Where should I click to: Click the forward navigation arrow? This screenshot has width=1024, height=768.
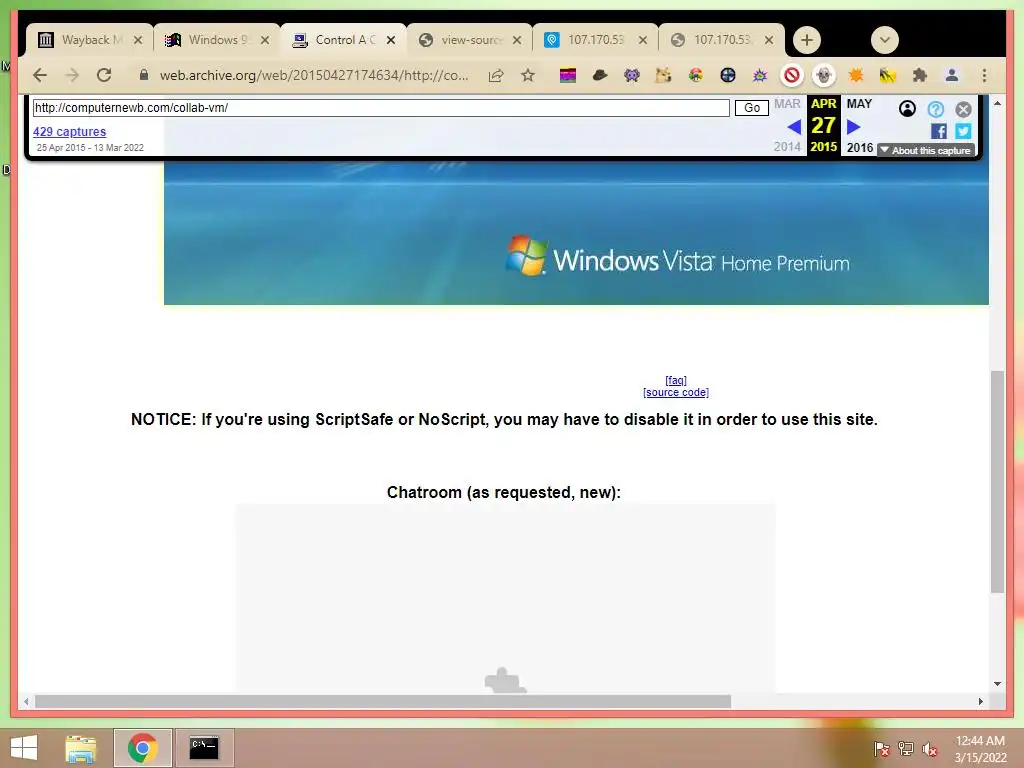click(x=72, y=75)
